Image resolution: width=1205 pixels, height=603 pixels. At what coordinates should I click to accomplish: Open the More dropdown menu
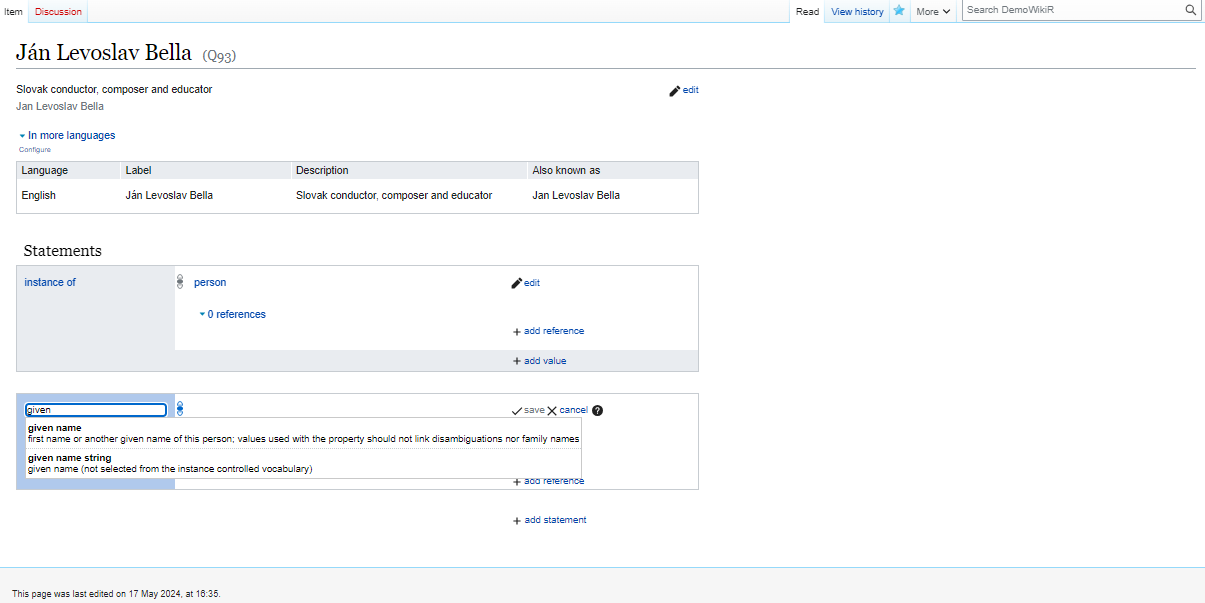tap(933, 12)
